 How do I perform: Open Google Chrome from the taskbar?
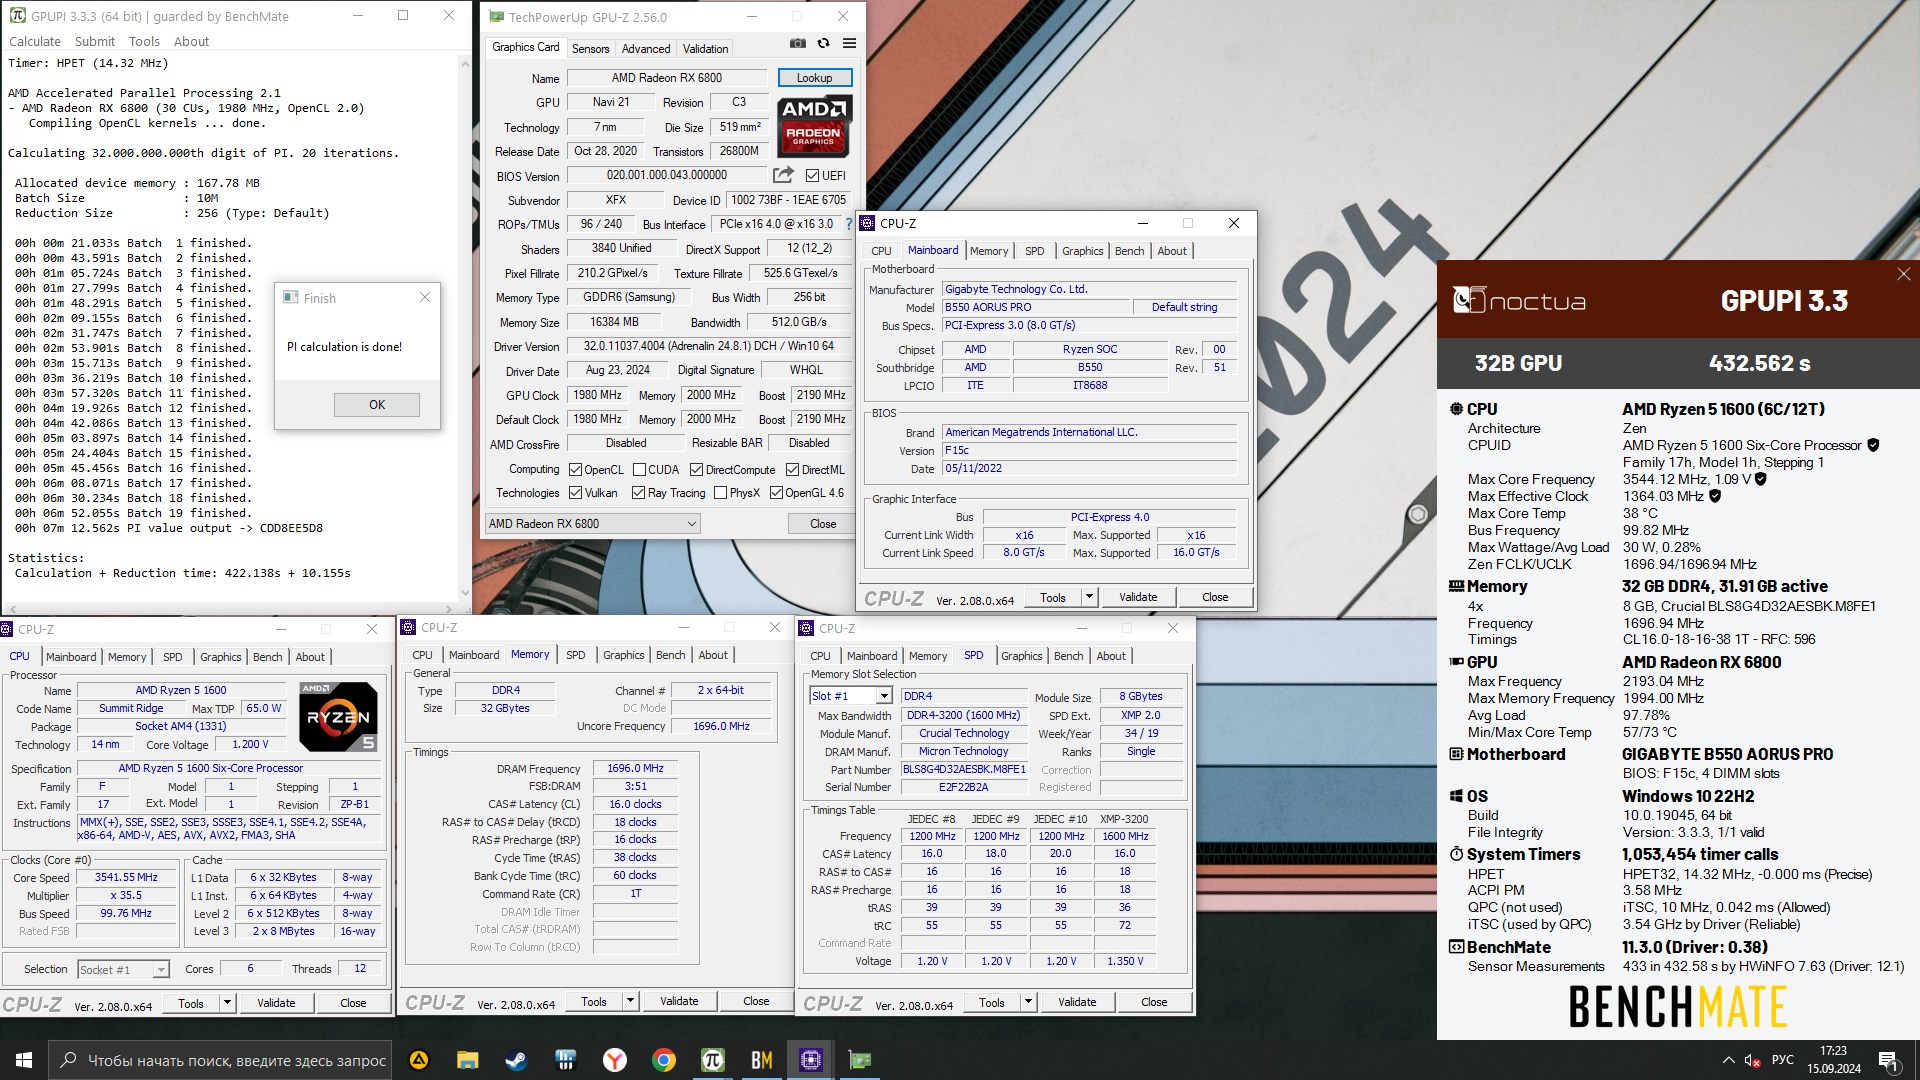pyautogui.click(x=664, y=1060)
